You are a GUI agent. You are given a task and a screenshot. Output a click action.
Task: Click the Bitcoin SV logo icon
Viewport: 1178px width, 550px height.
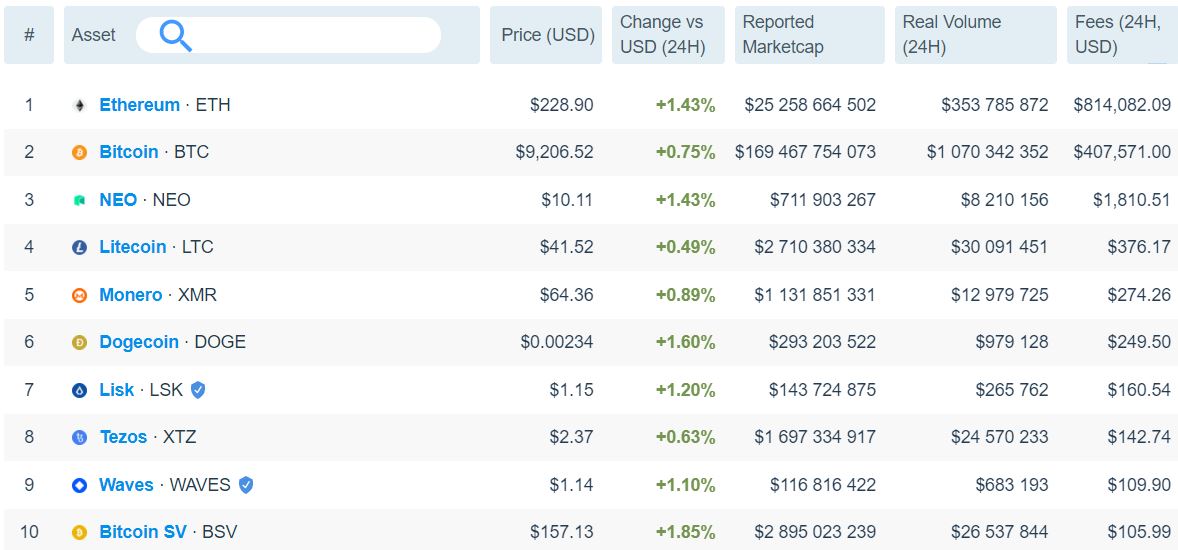pos(80,533)
